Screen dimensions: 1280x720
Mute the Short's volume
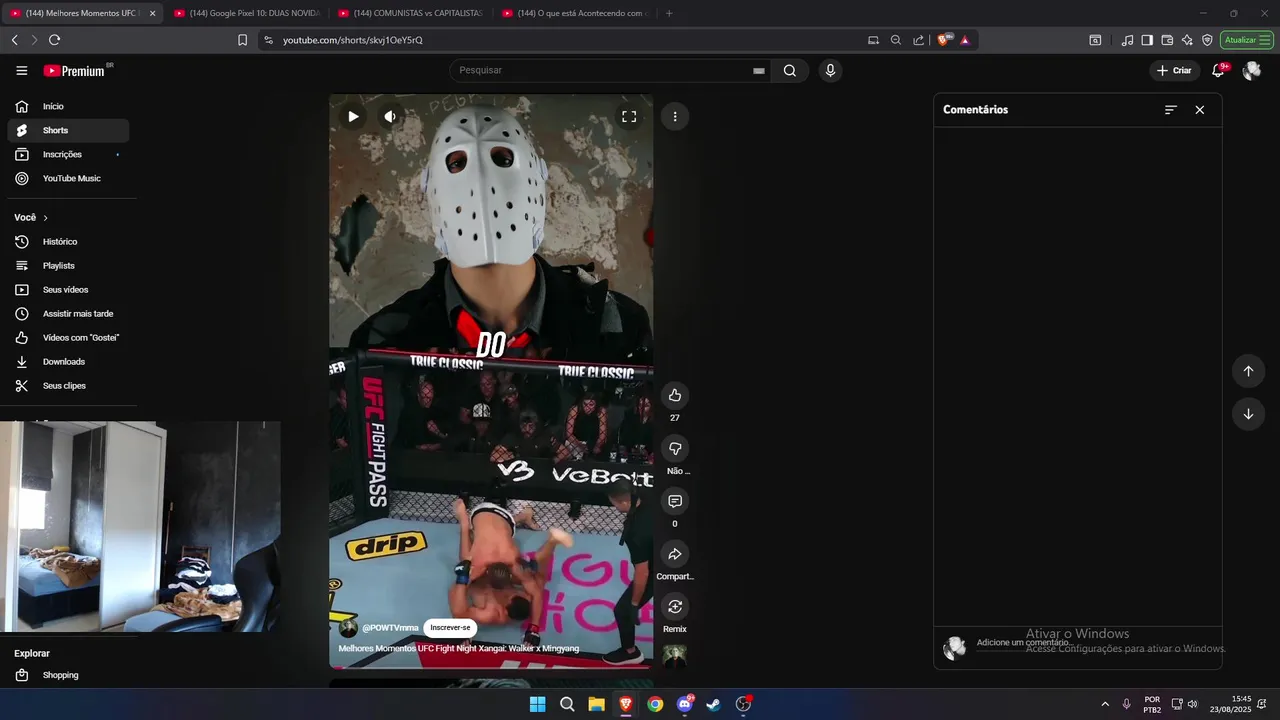[390, 116]
